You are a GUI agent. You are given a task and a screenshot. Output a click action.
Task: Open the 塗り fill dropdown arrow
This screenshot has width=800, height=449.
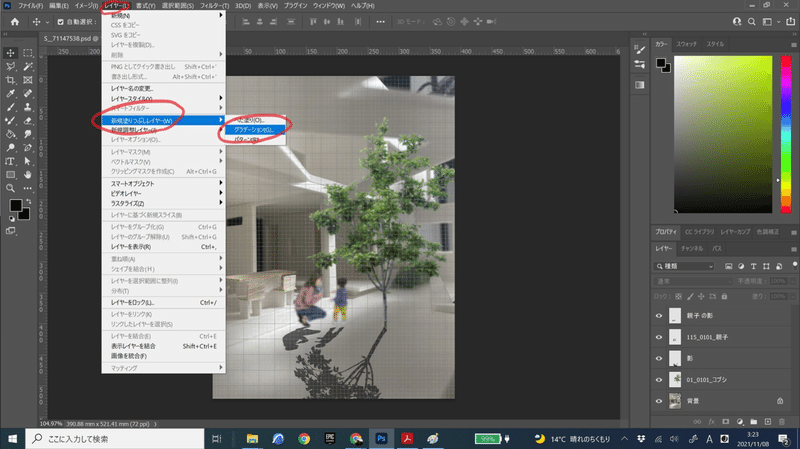(x=792, y=296)
